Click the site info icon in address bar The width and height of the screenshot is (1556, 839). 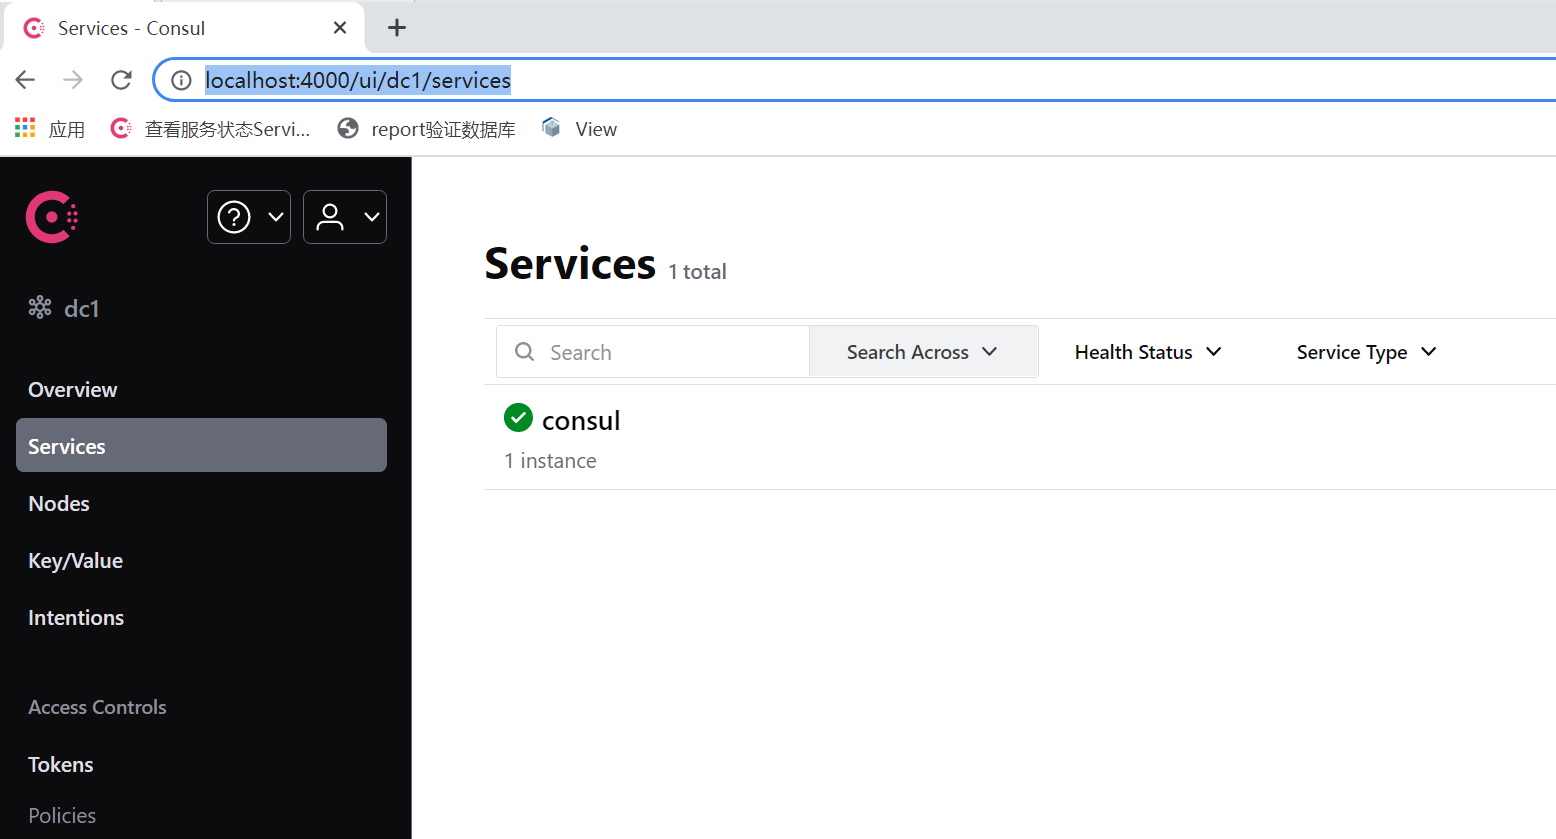[181, 80]
